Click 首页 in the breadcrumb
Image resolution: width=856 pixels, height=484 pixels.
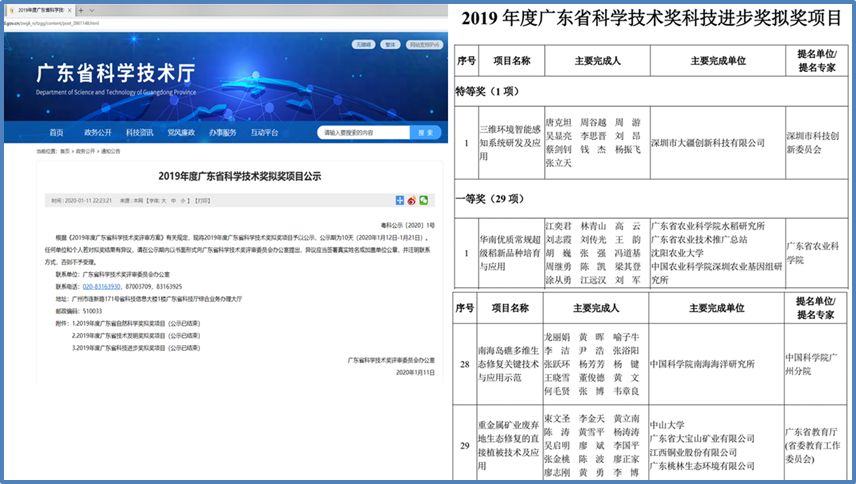point(65,151)
